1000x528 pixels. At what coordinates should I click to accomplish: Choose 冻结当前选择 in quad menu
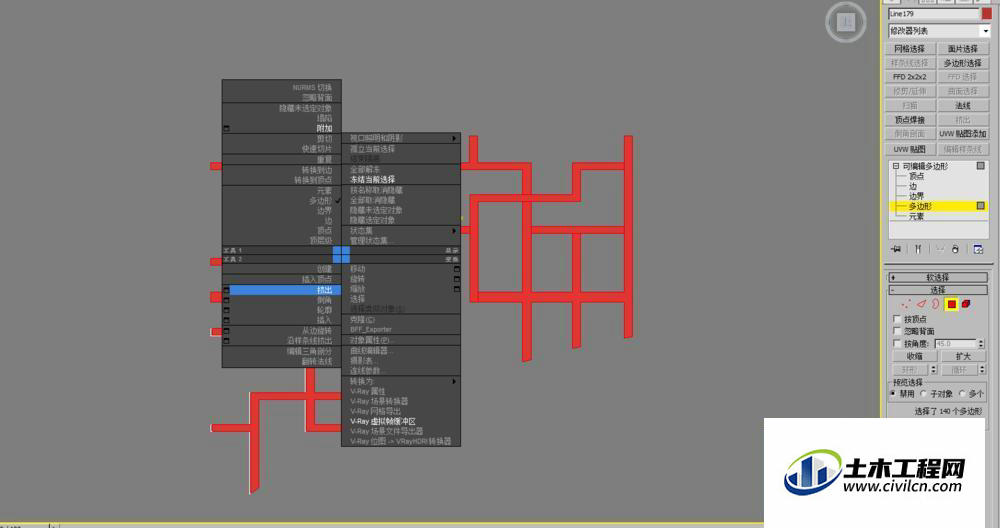pyautogui.click(x=372, y=180)
